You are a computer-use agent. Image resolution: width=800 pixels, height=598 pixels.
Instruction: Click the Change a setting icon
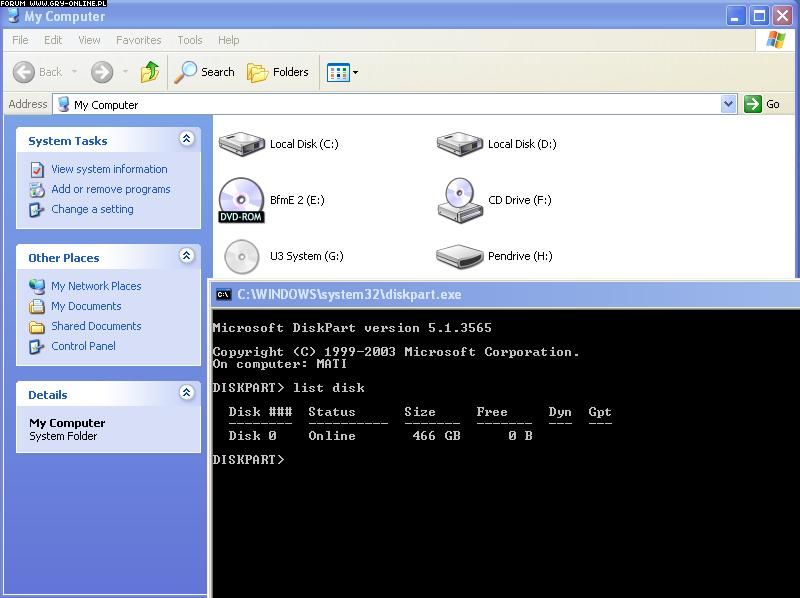click(x=37, y=210)
